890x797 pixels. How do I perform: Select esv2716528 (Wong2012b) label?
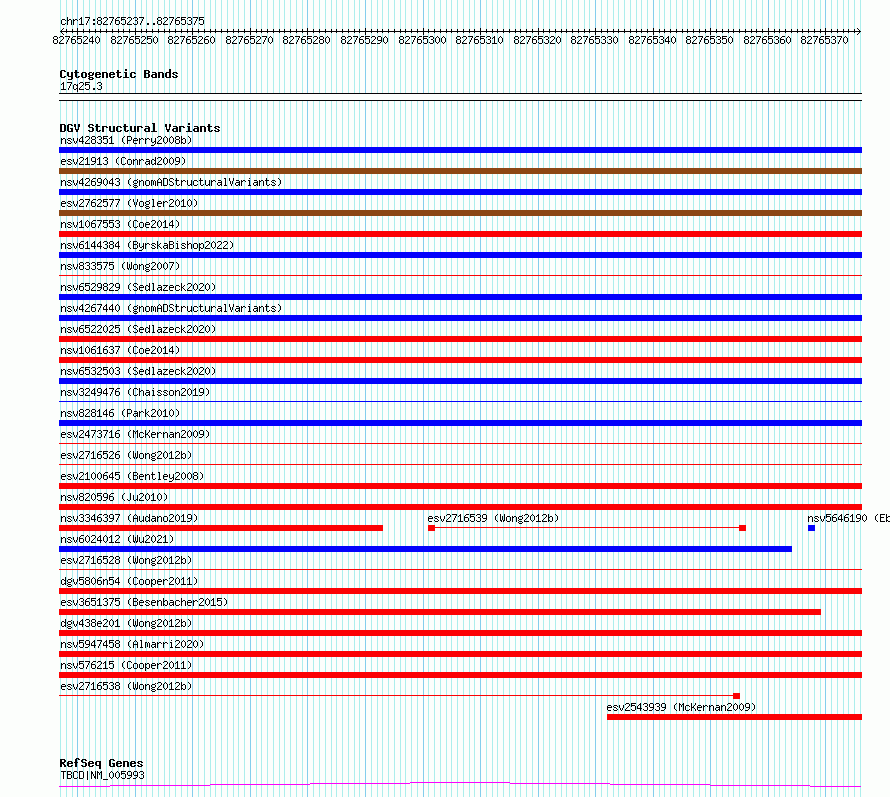pyautogui.click(x=126, y=560)
